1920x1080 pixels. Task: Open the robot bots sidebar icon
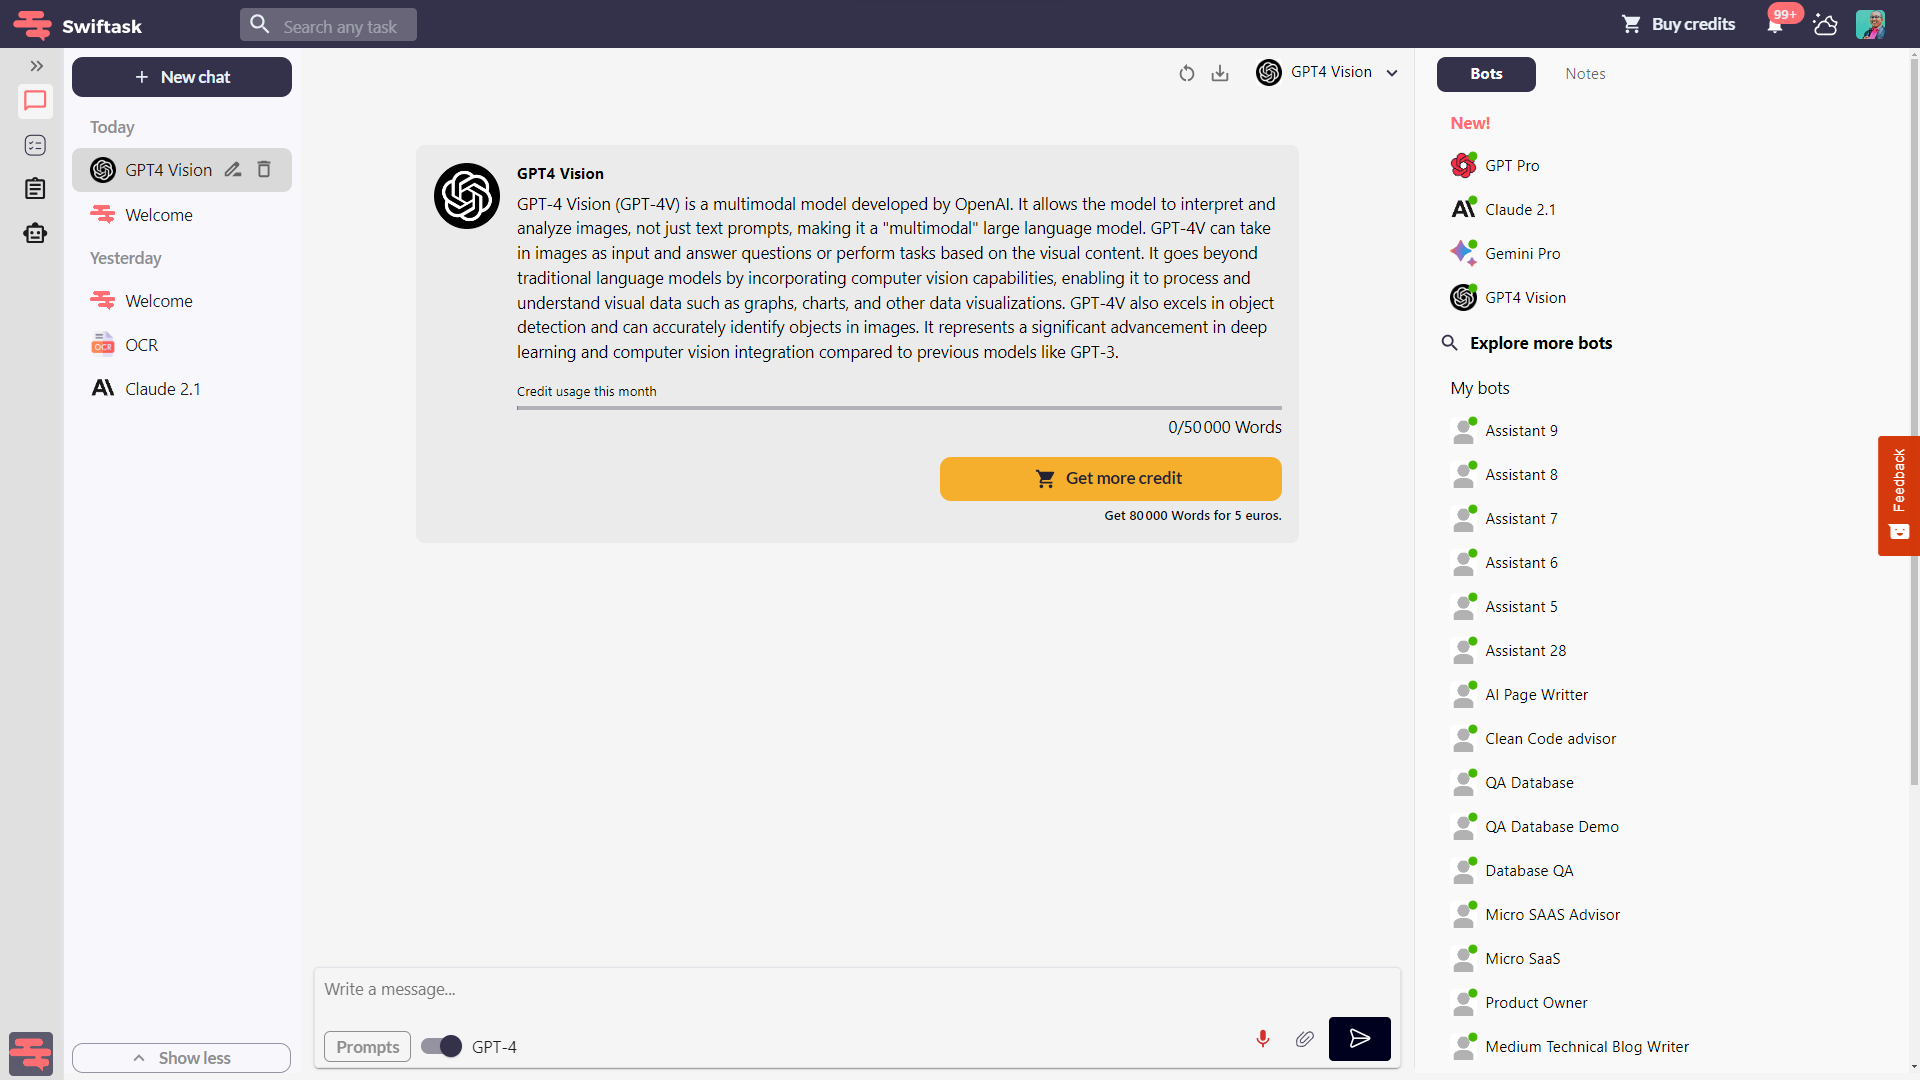pos(35,233)
